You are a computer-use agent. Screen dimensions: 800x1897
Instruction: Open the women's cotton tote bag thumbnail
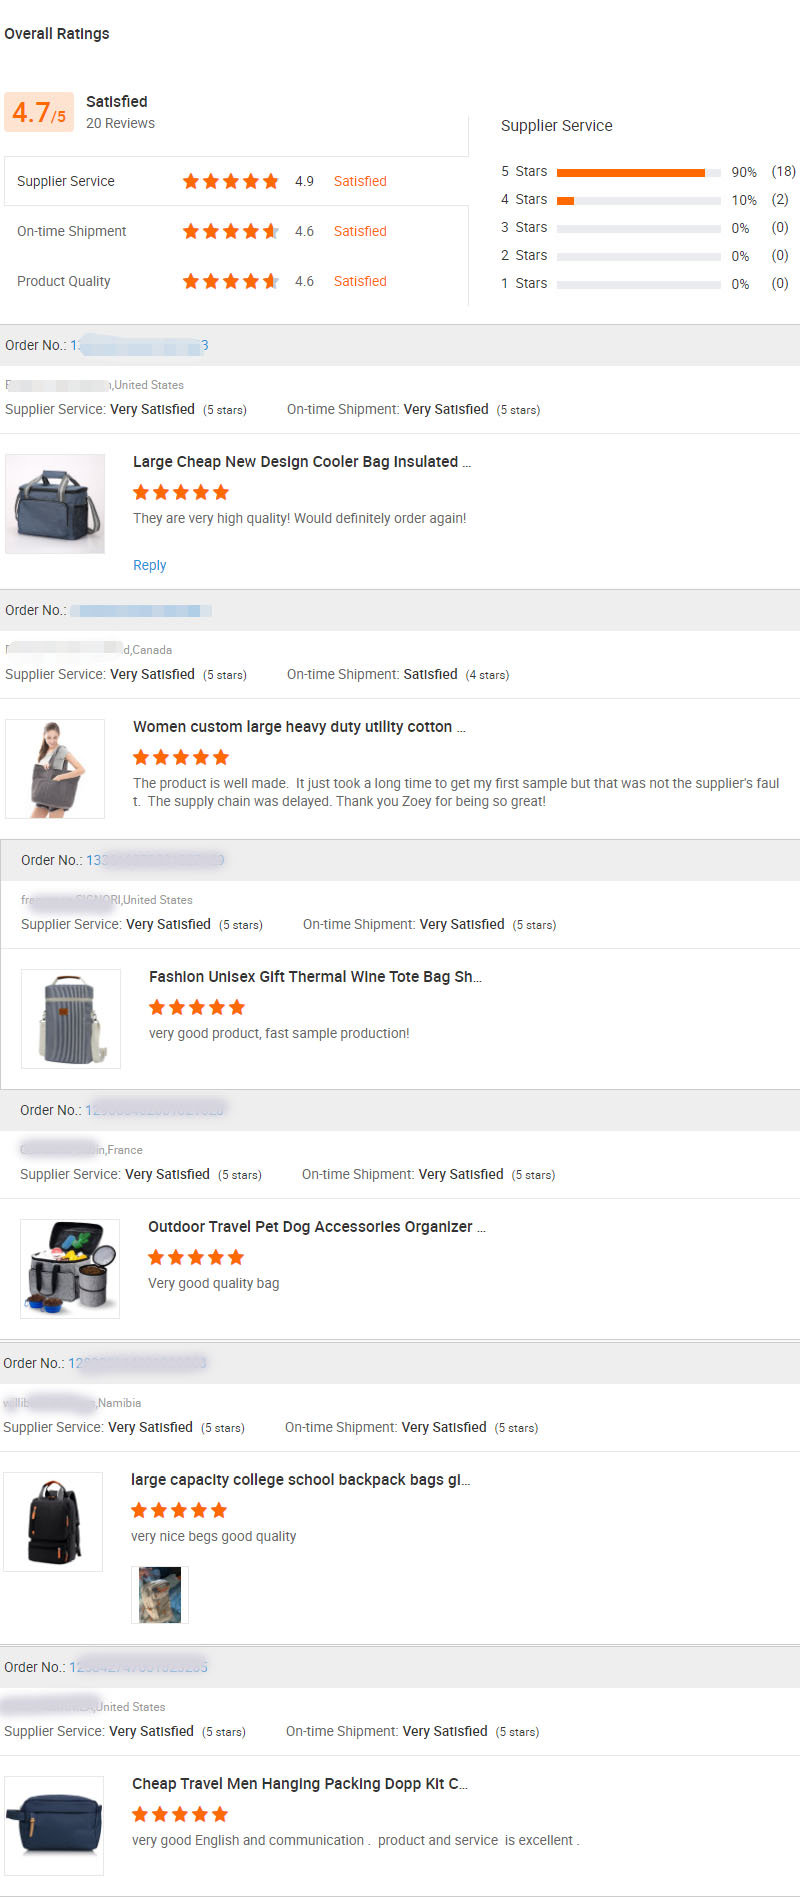click(x=55, y=769)
